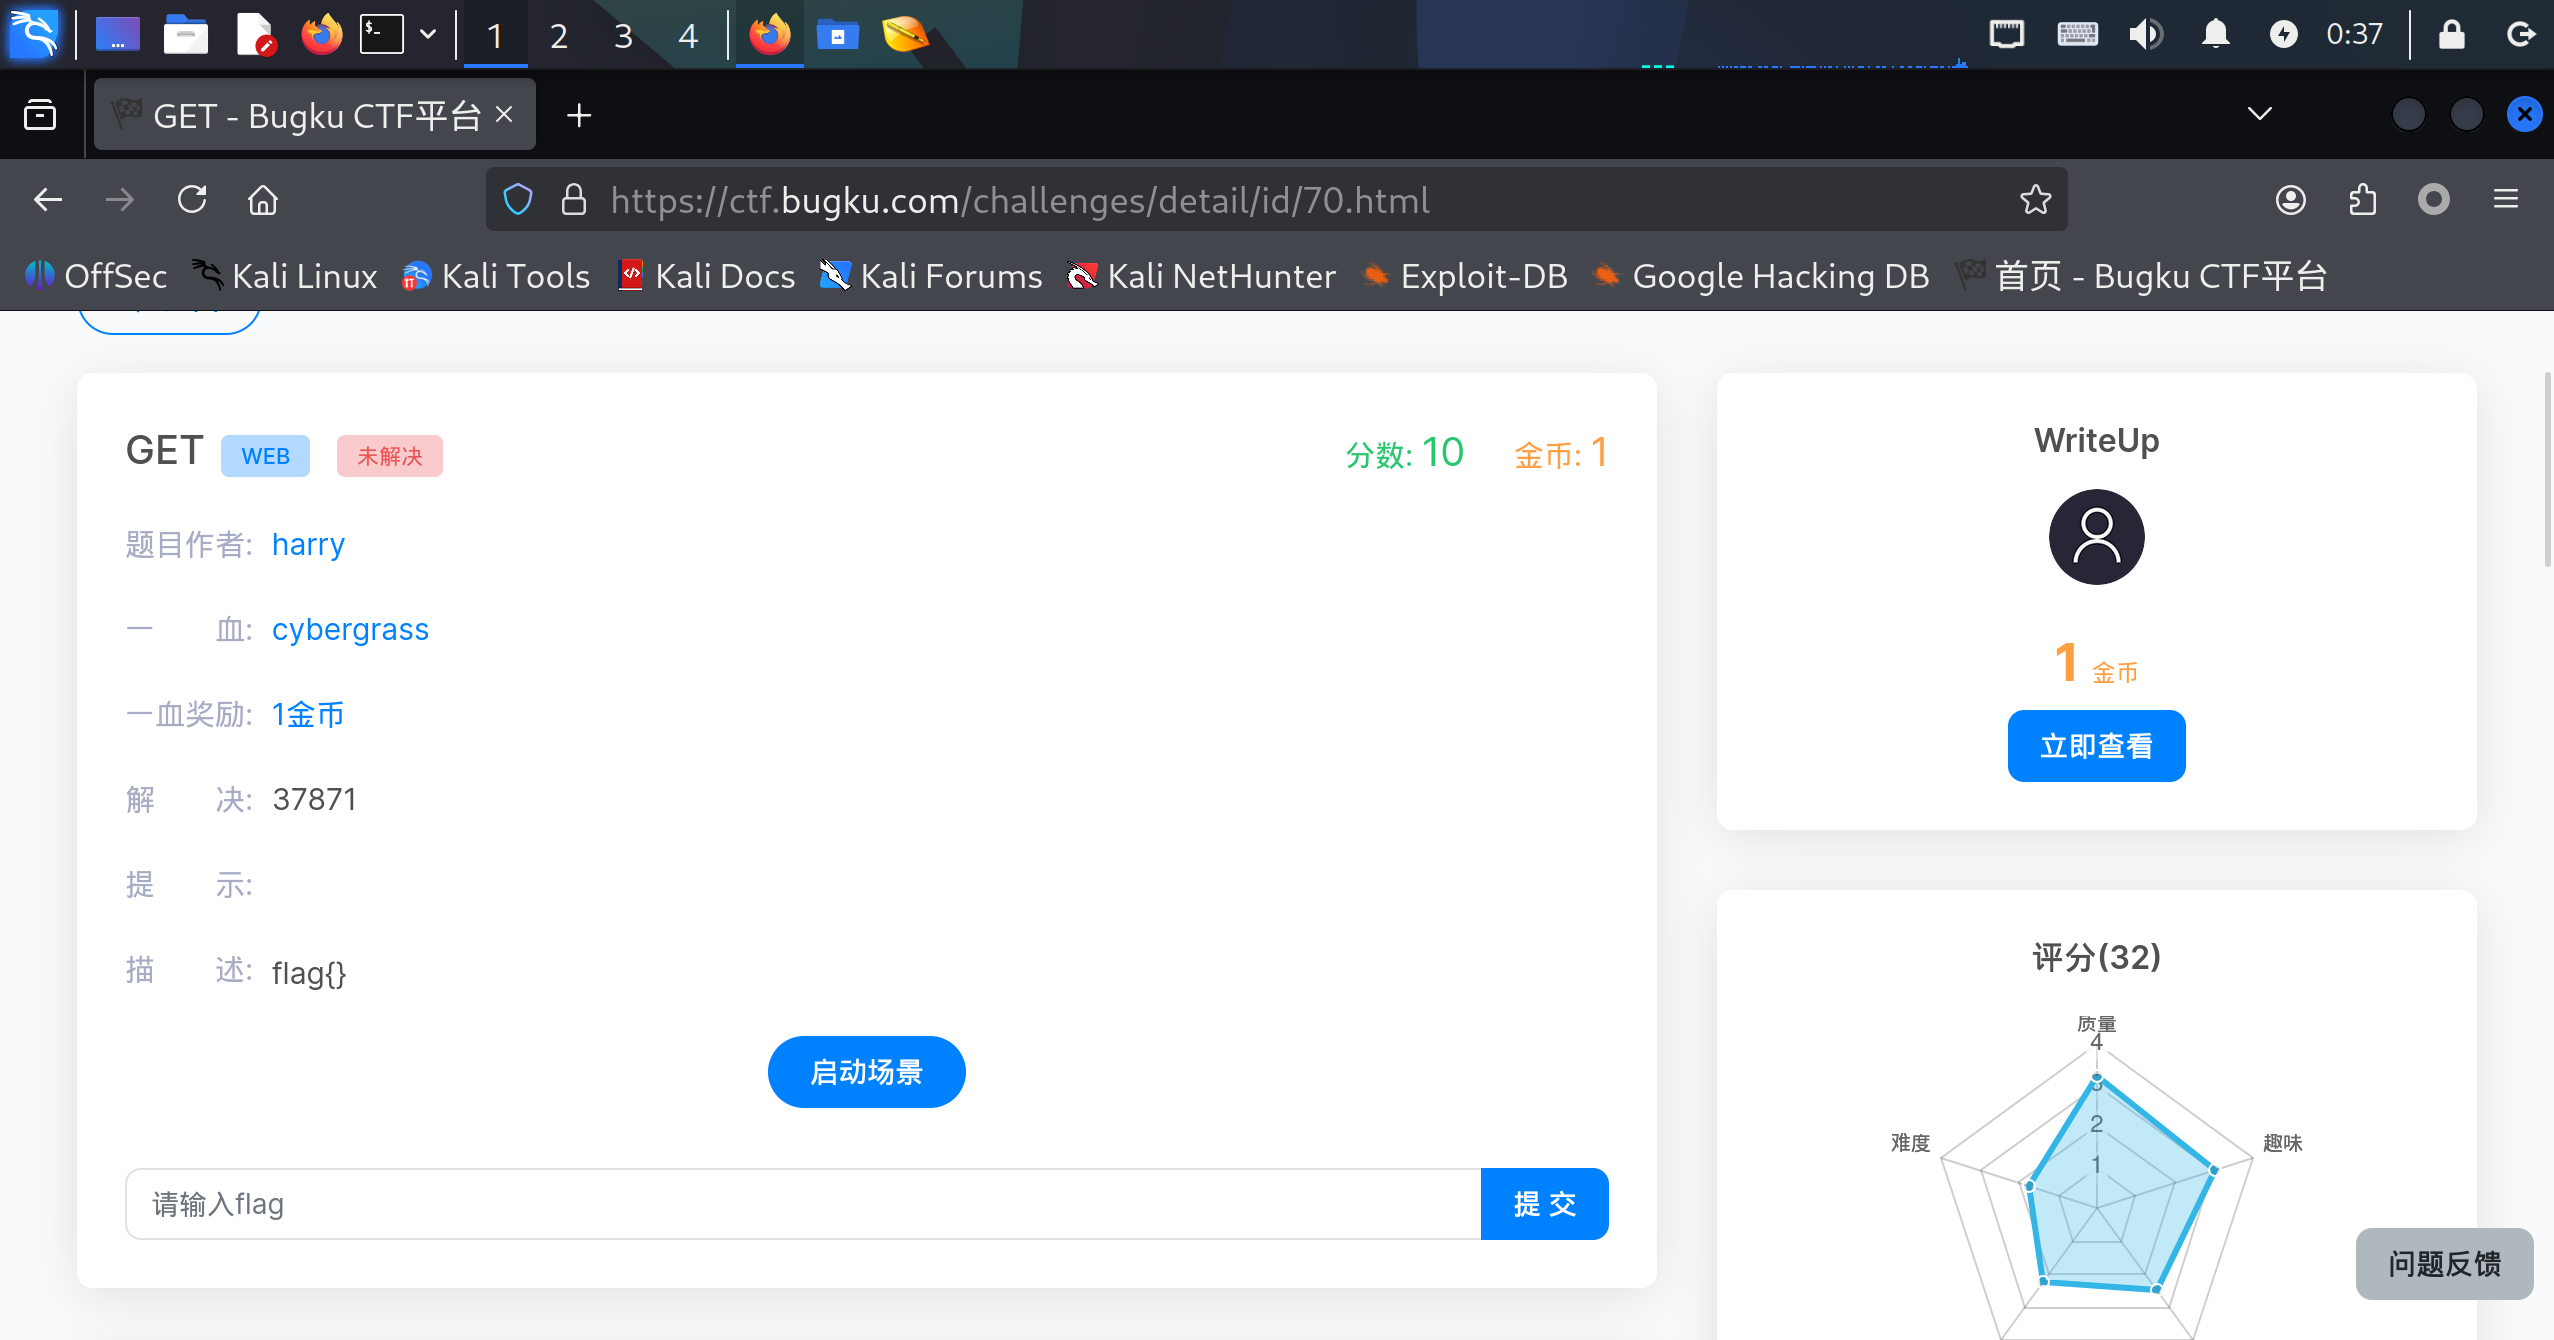Screen dimensions: 2554x1340
Task: Open the Exploit-DB bookmark
Action: pyautogui.click(x=1465, y=276)
